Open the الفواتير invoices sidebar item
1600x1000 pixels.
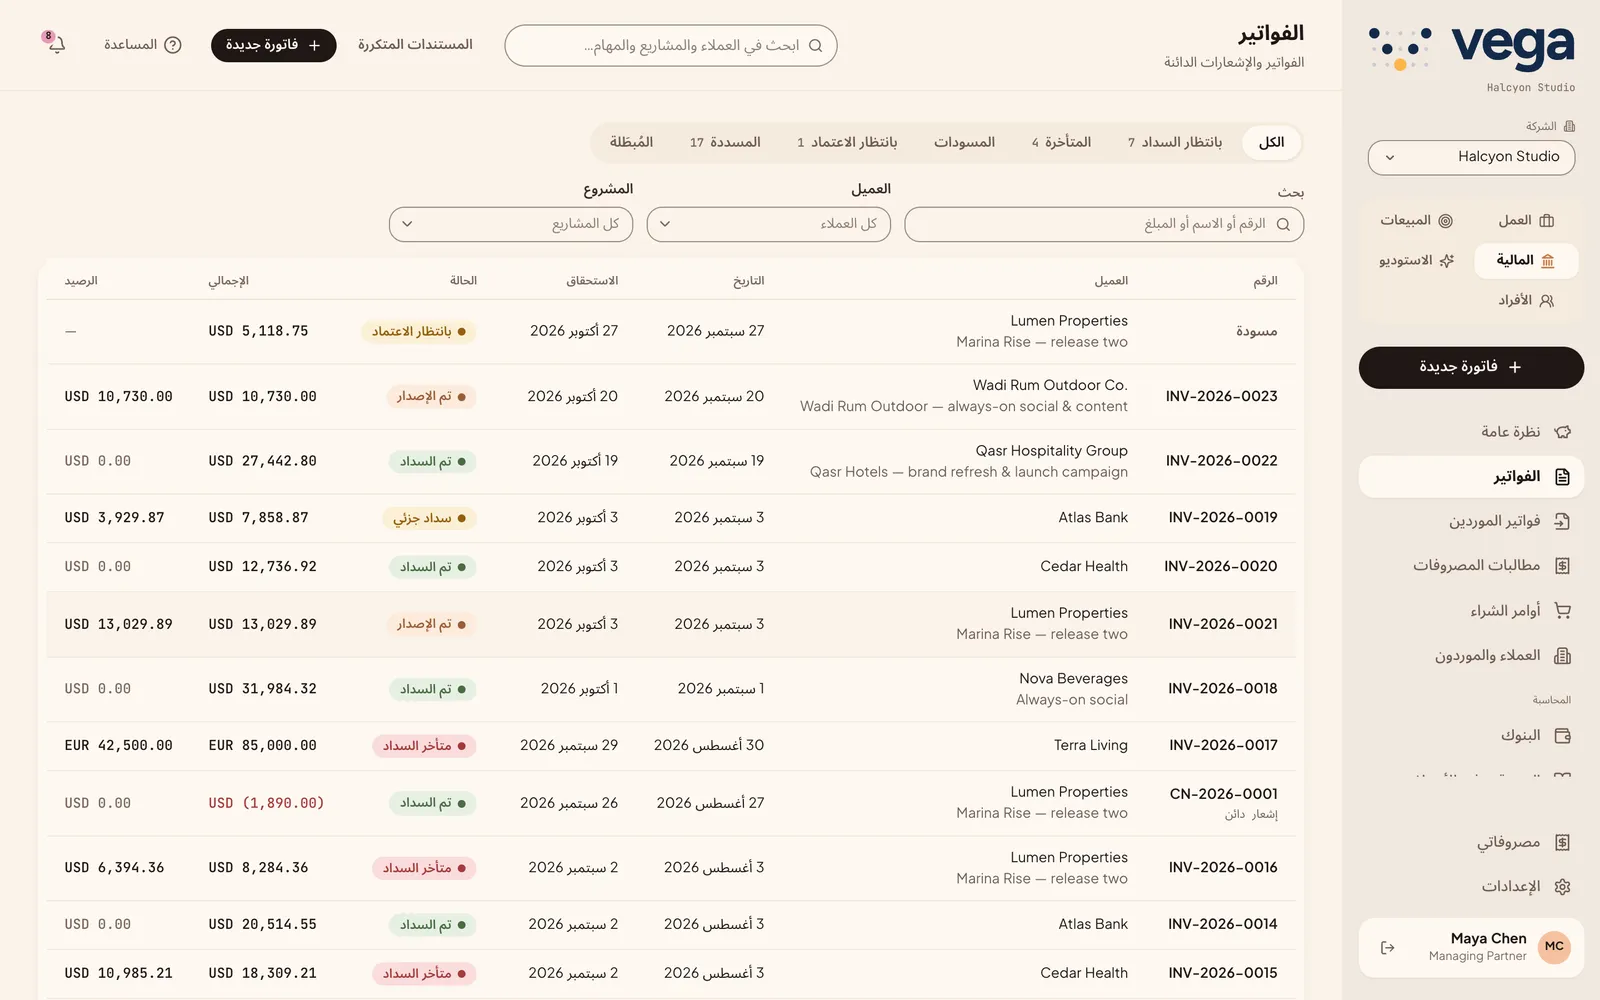click(x=1471, y=477)
